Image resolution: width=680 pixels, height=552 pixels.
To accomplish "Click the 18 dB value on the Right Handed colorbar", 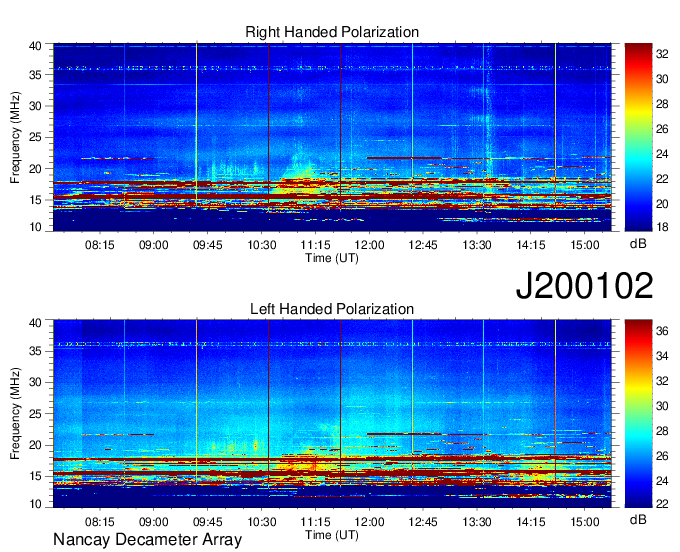I will click(662, 227).
